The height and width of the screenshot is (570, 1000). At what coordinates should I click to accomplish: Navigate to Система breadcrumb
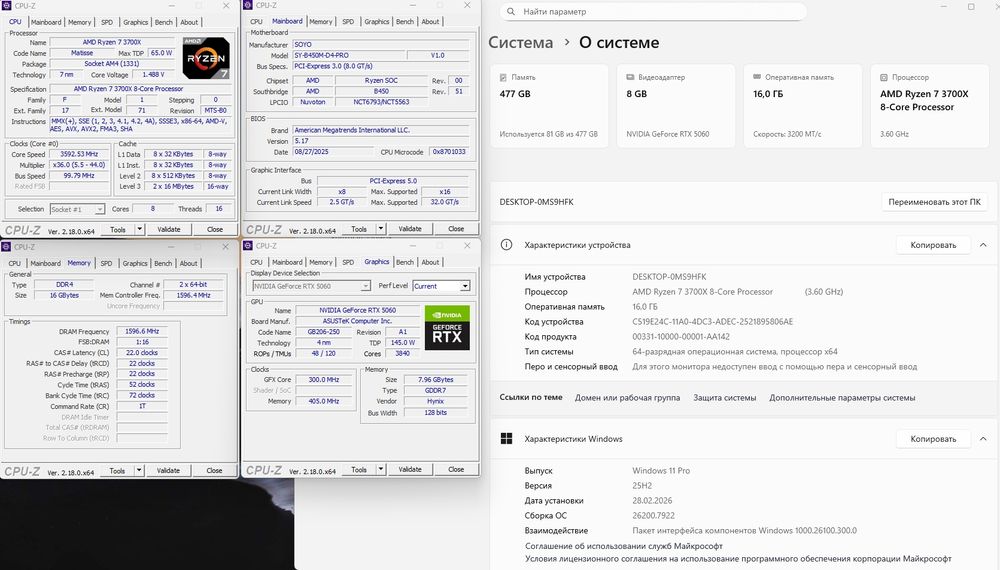(x=520, y=43)
